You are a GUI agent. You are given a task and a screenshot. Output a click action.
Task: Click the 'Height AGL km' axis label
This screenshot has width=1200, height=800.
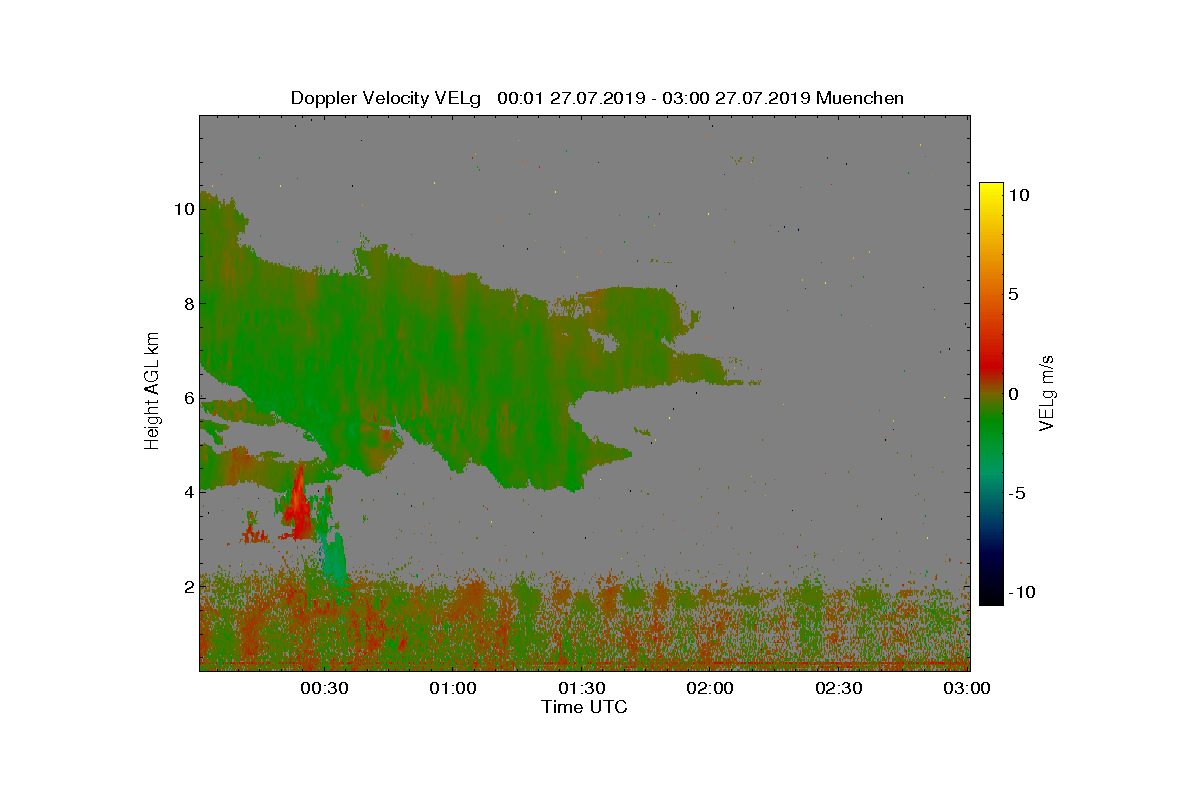tap(152, 392)
